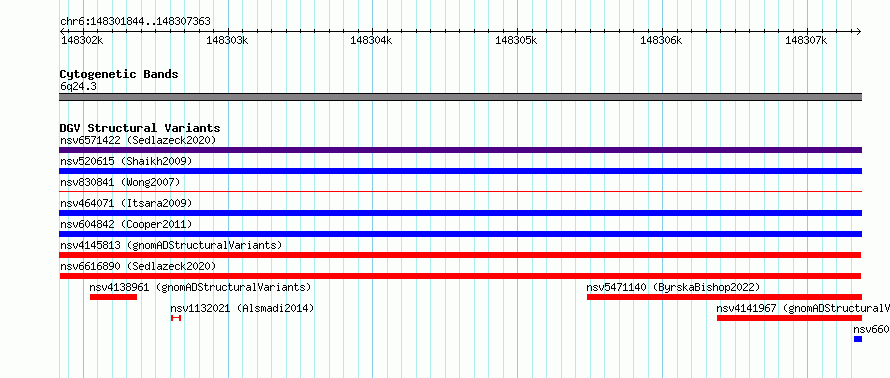890x378 pixels.
Task: Click the tiny red nsv1132021 marker
Action: click(x=176, y=318)
